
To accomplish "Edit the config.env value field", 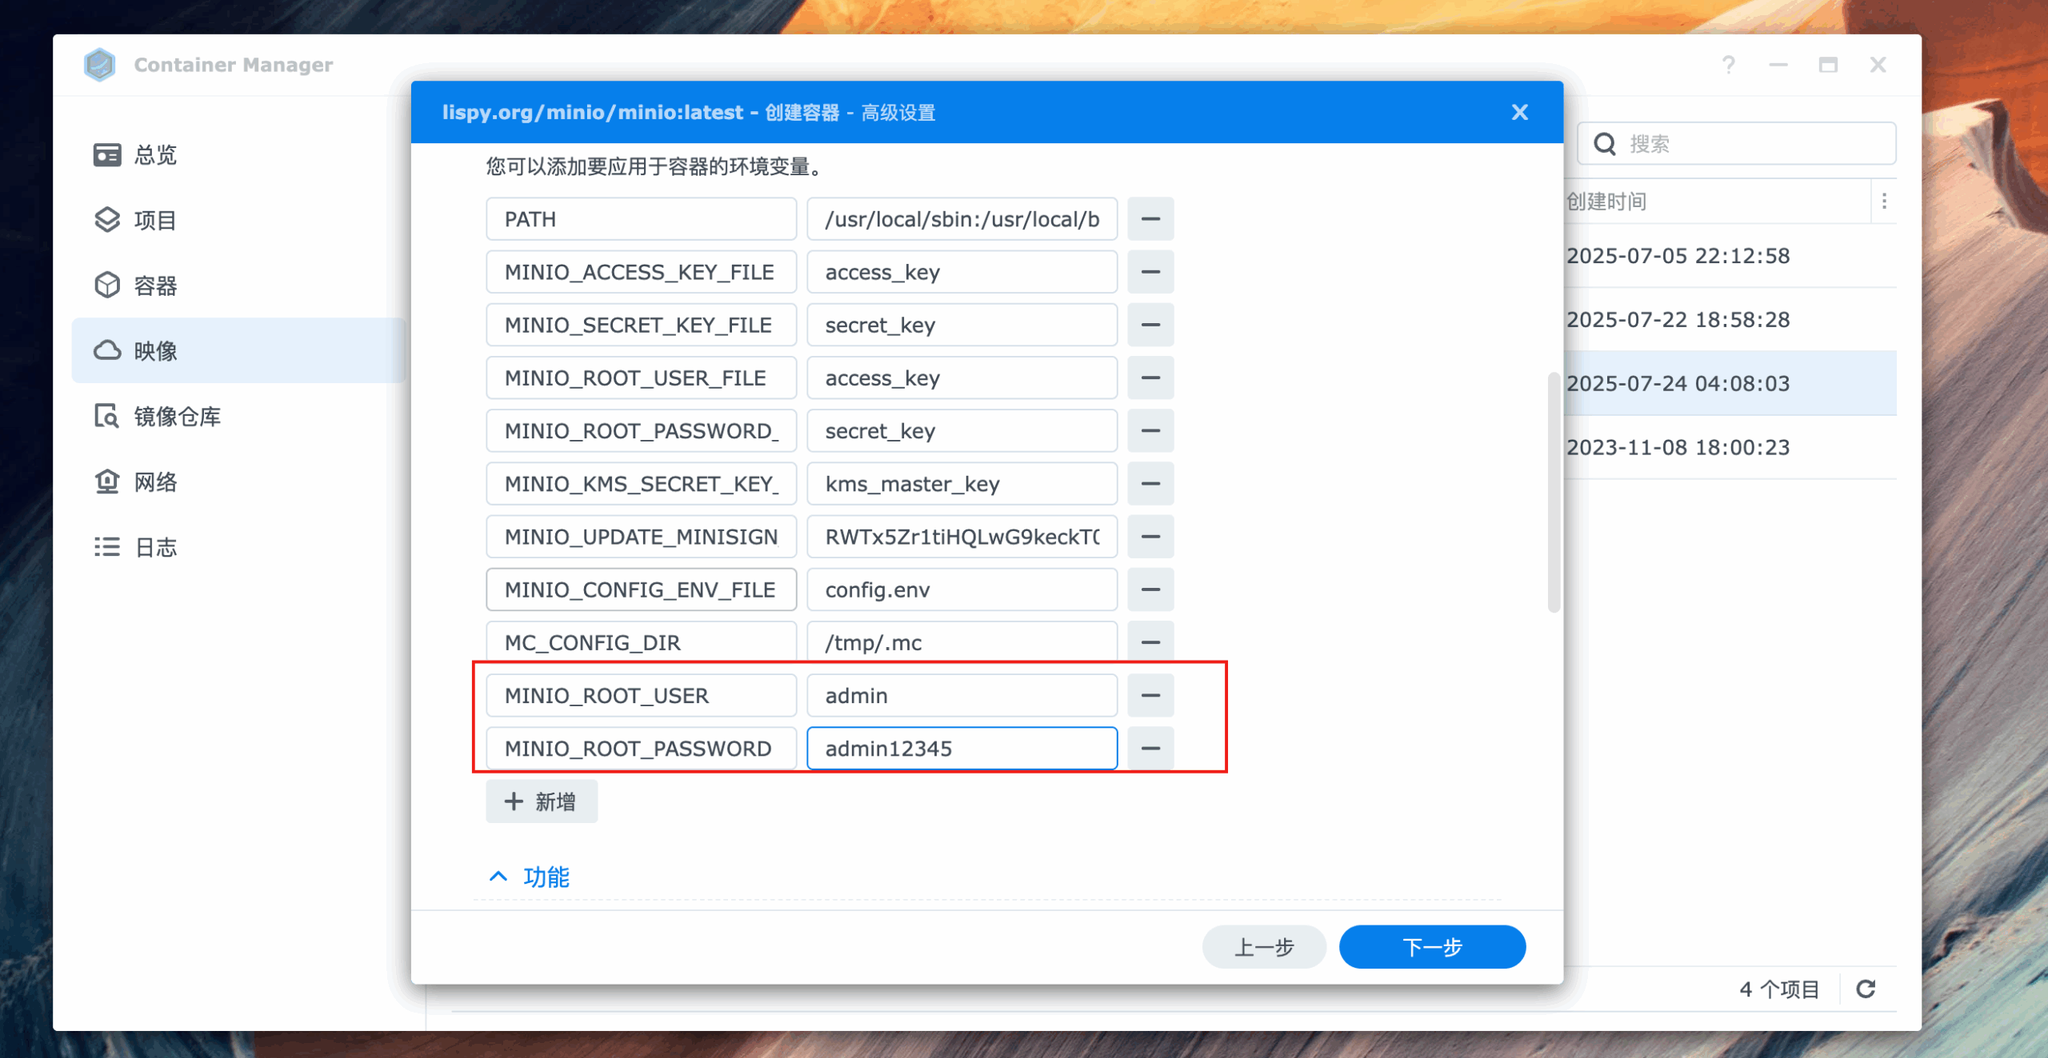I will (x=962, y=590).
